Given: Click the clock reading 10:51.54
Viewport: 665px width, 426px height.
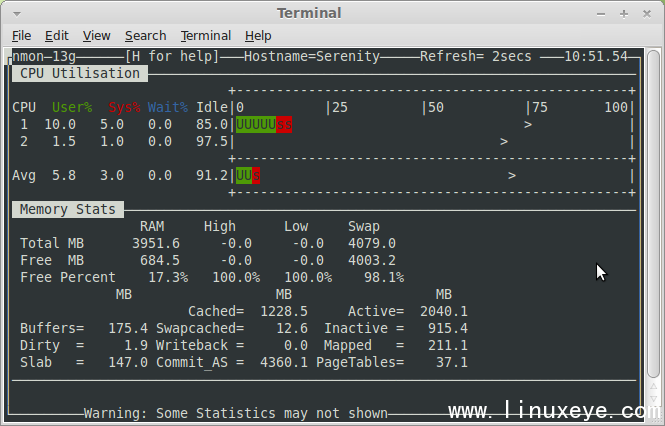Looking at the screenshot, I should pyautogui.click(x=596, y=56).
